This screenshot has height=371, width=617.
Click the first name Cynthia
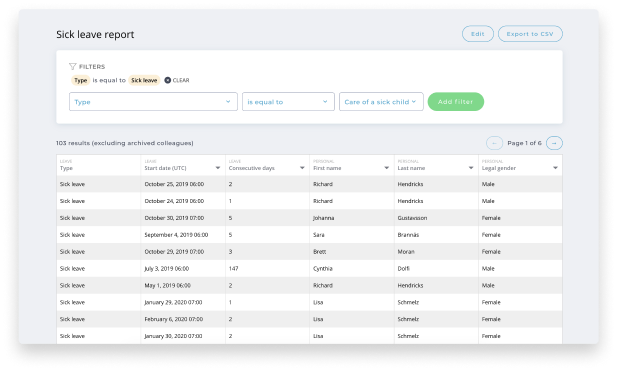tap(323, 269)
